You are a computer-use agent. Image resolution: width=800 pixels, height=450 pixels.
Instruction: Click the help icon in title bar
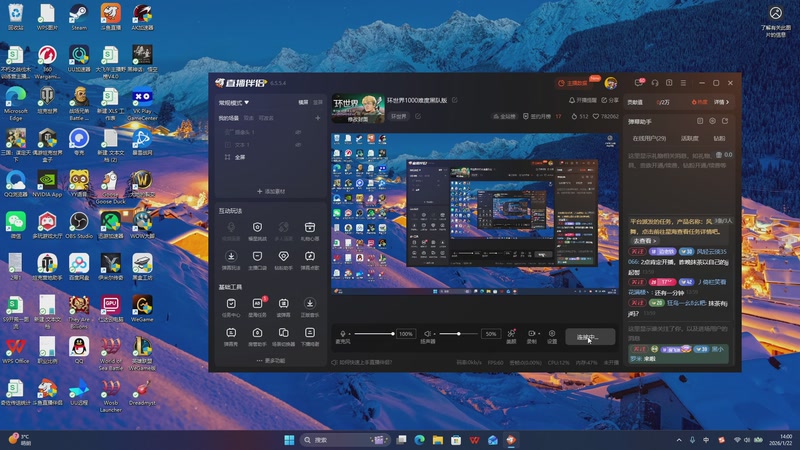coord(669,83)
